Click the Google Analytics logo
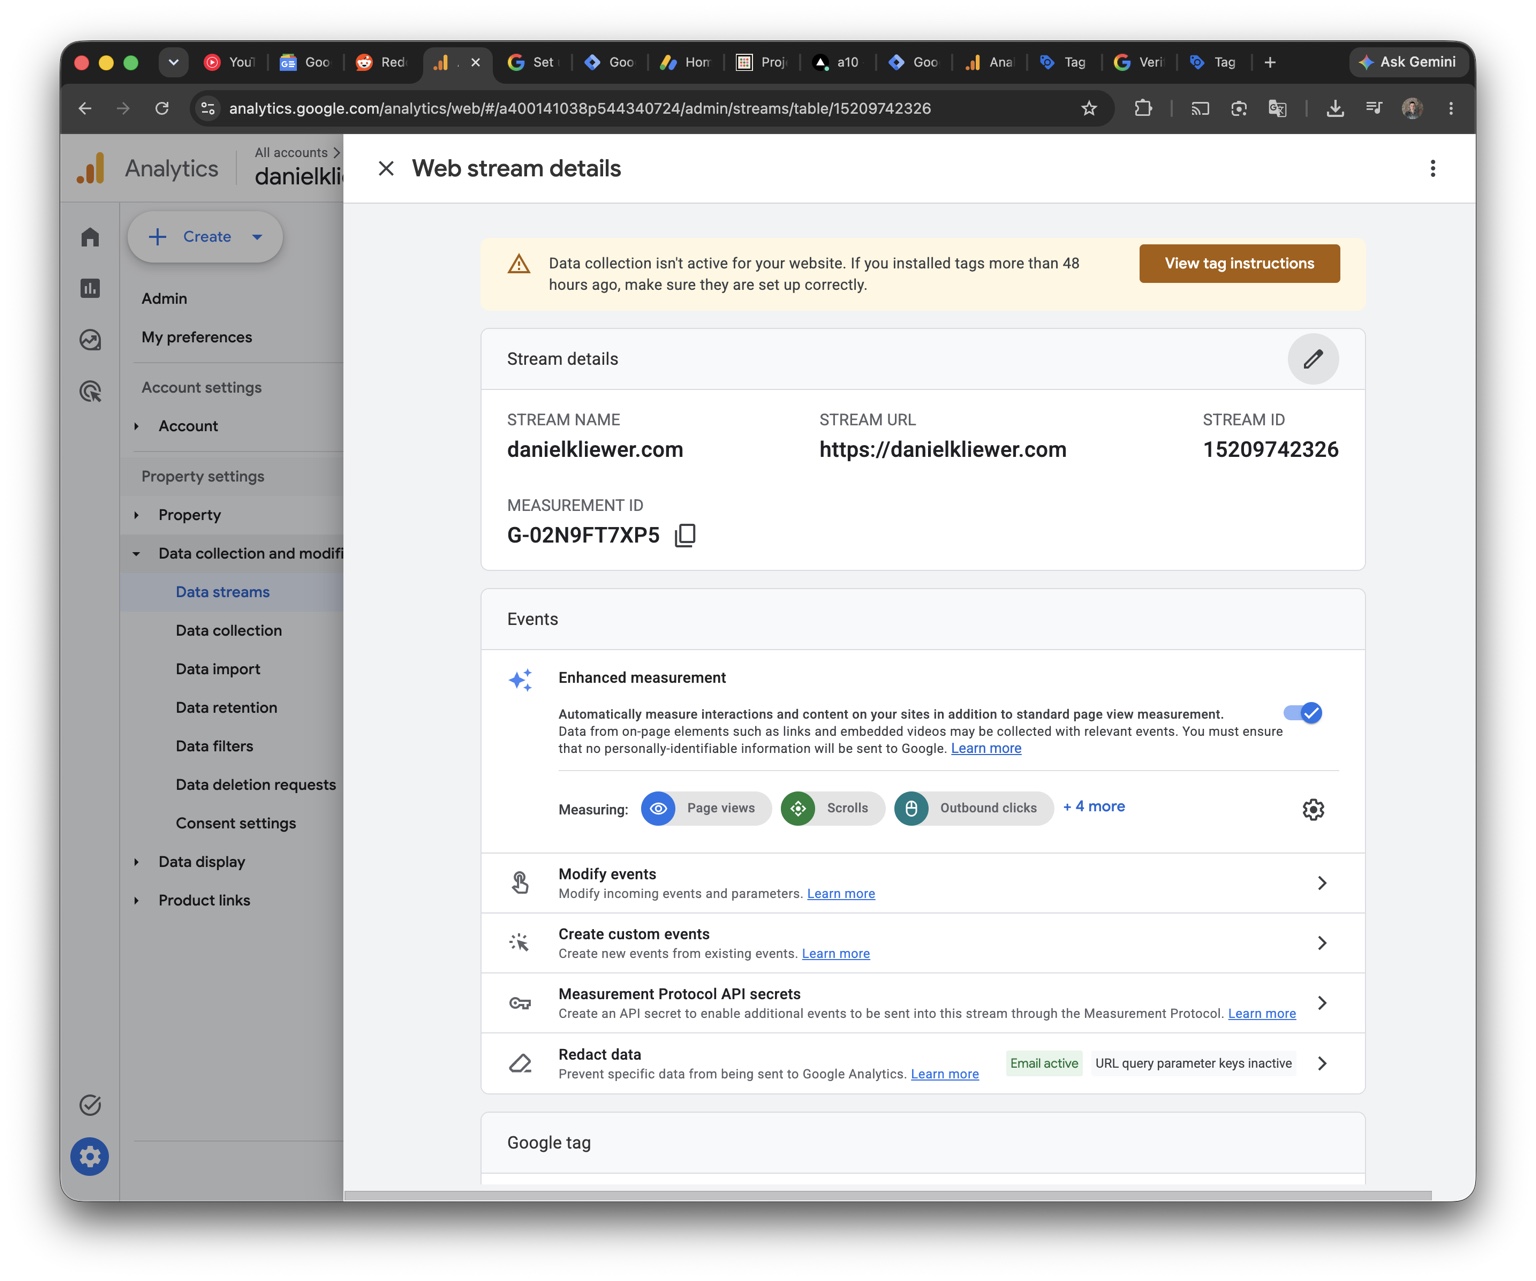Screen dimensions: 1536x1281 [x=91, y=168]
